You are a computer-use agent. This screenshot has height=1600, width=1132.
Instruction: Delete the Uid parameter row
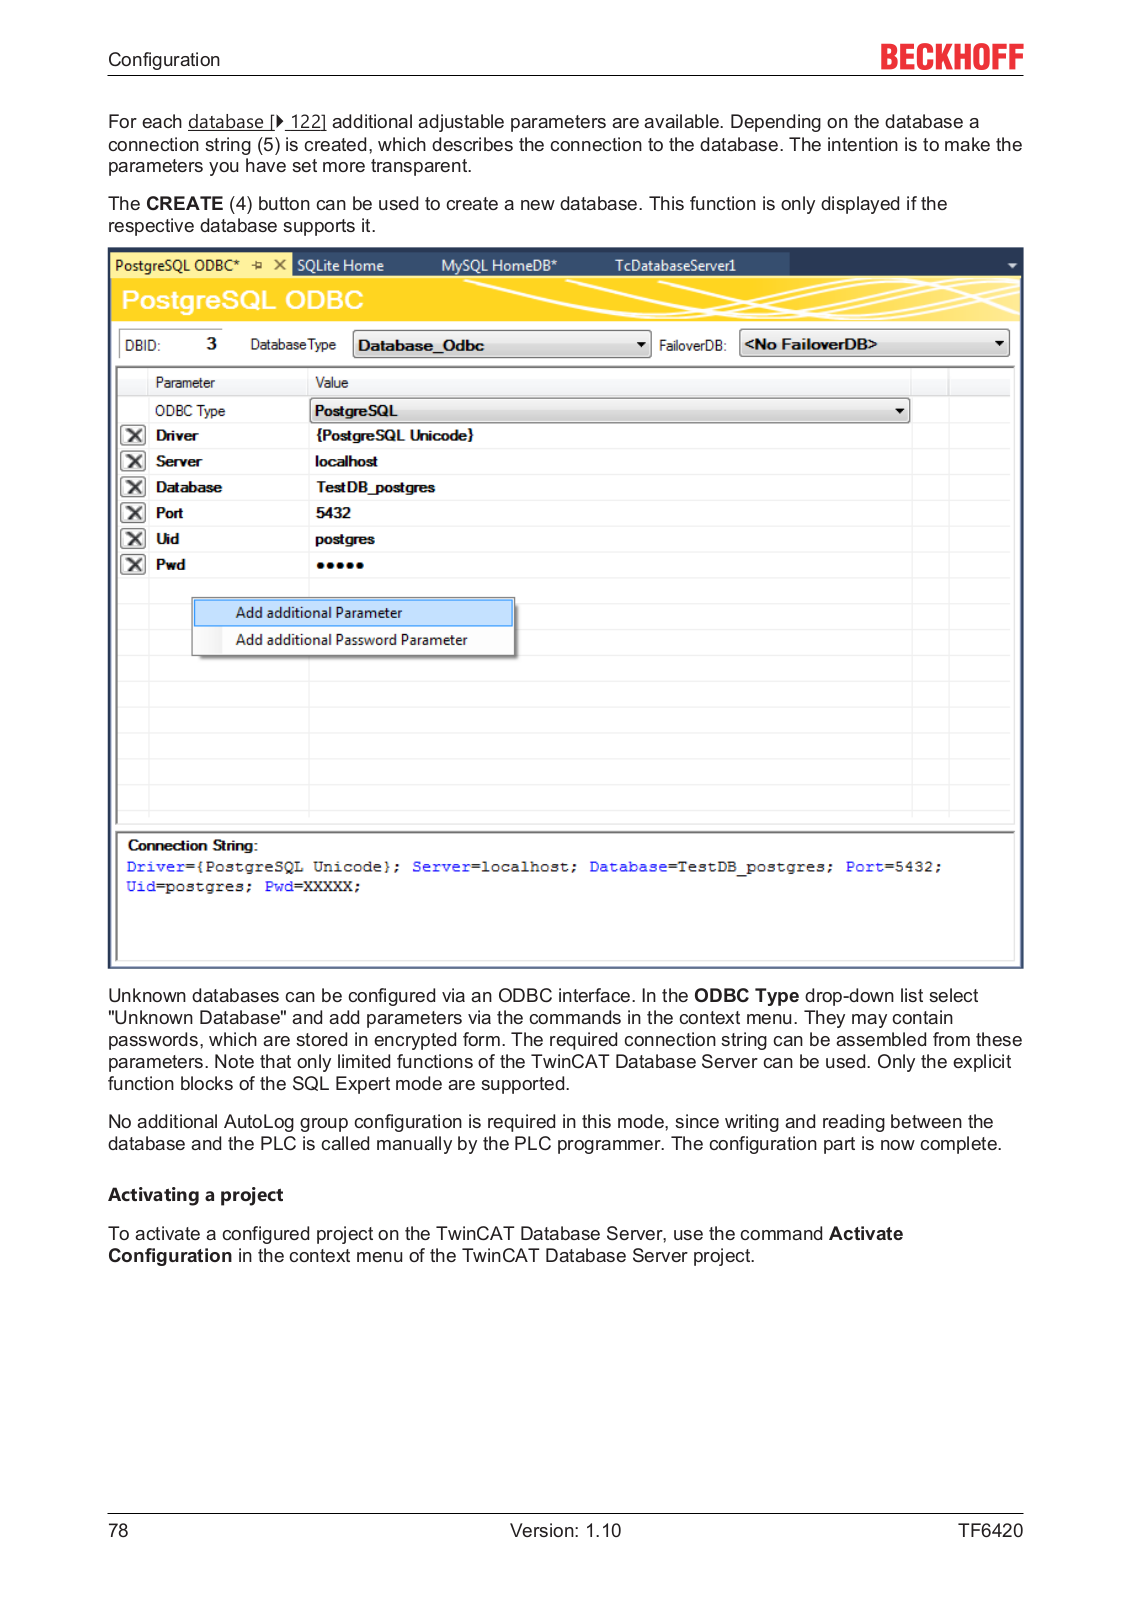133,539
